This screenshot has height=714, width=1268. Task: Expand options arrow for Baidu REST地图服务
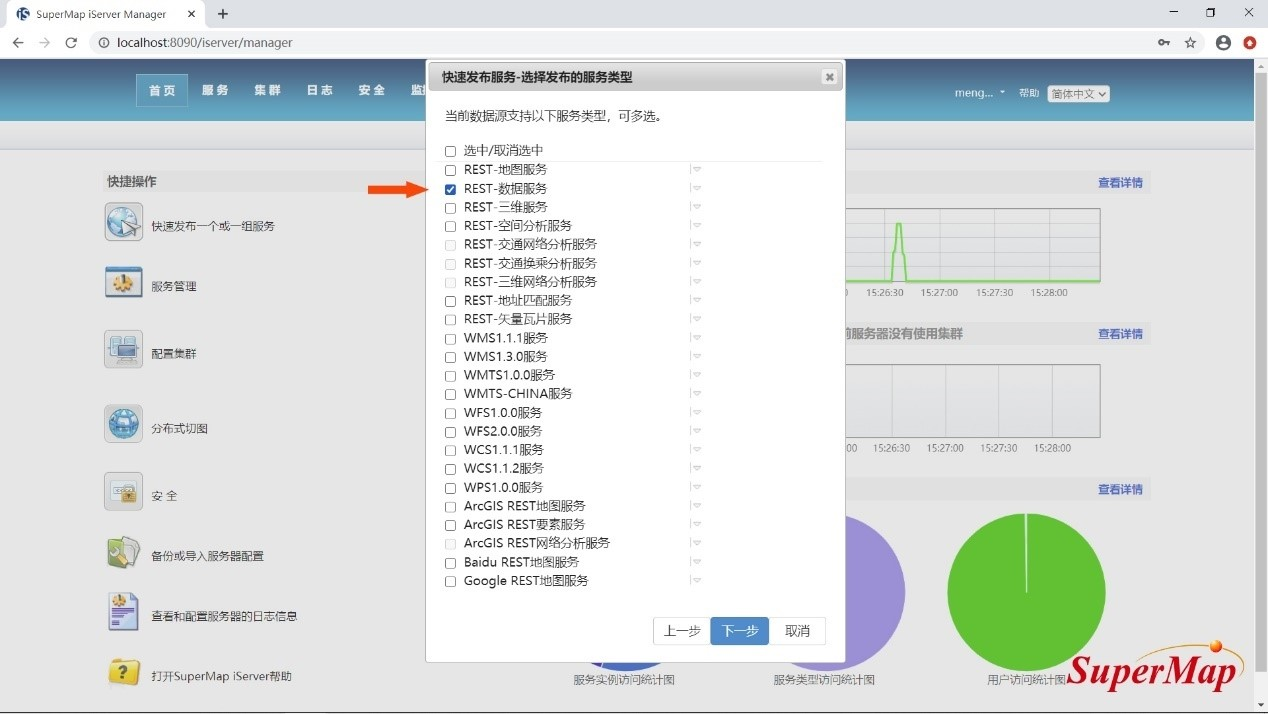(x=696, y=562)
